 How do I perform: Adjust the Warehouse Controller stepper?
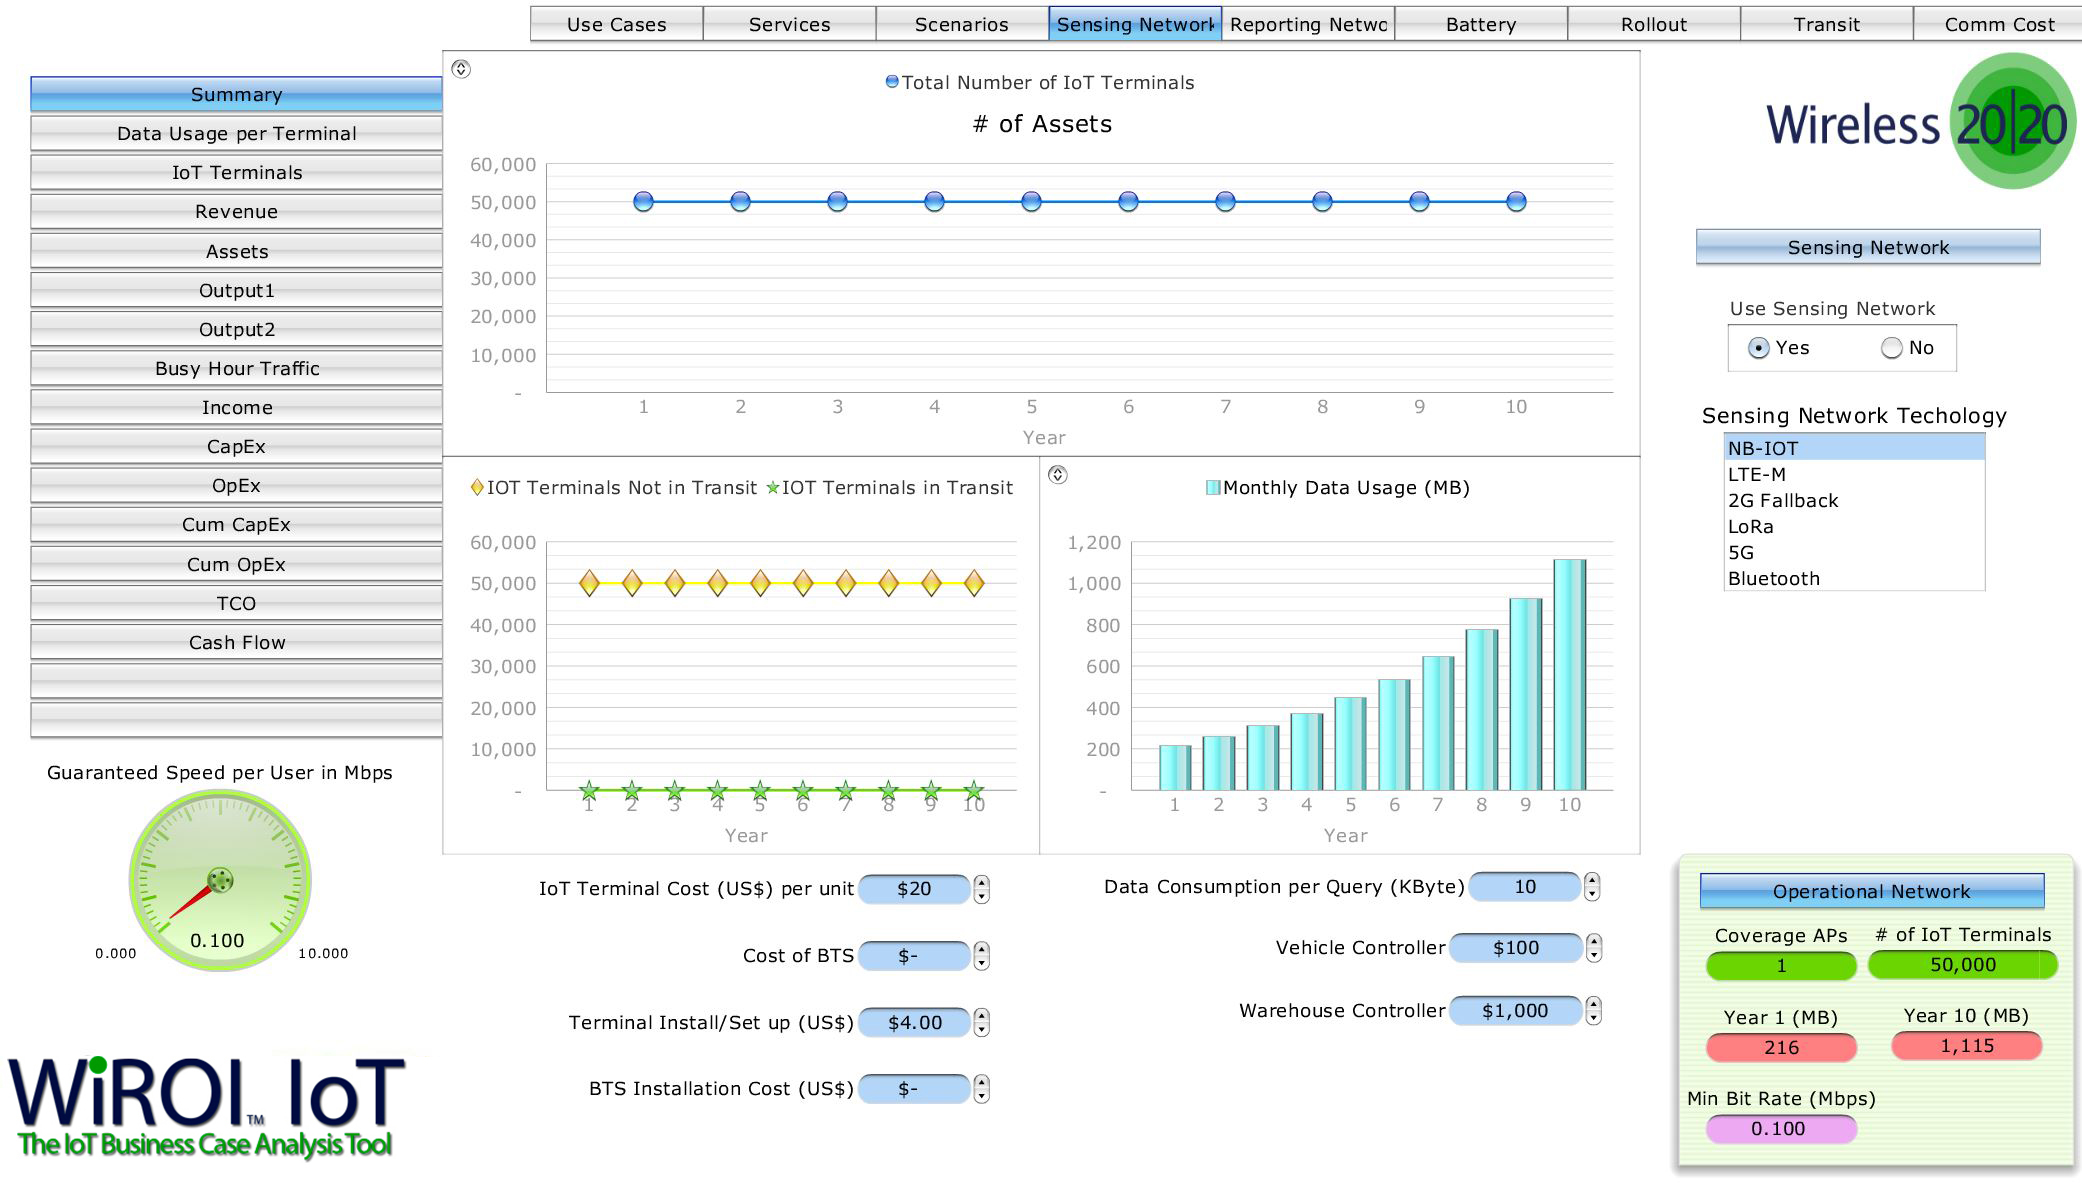pyautogui.click(x=1594, y=1011)
